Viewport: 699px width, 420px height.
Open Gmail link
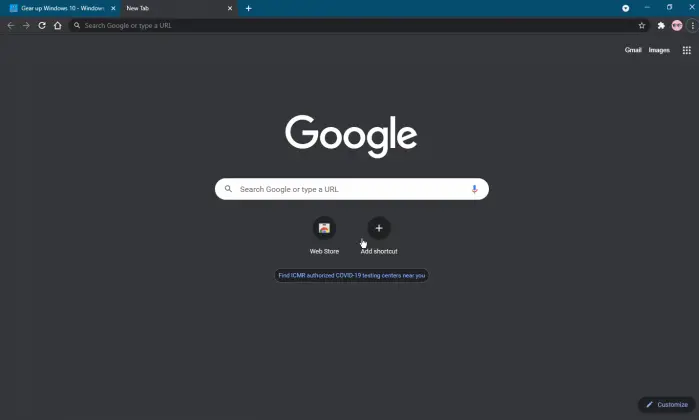point(633,50)
